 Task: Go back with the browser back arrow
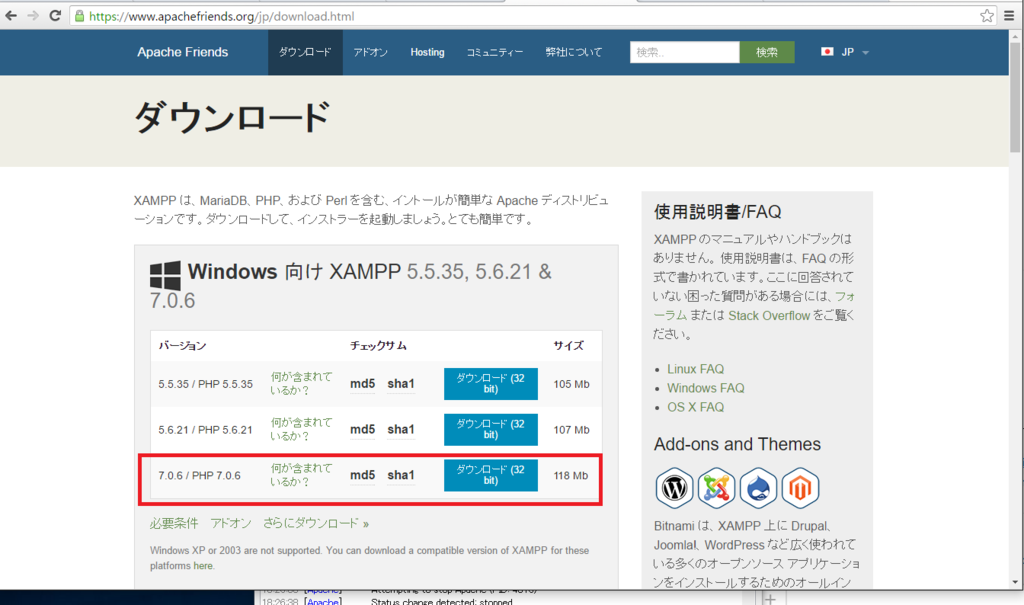tap(11, 16)
